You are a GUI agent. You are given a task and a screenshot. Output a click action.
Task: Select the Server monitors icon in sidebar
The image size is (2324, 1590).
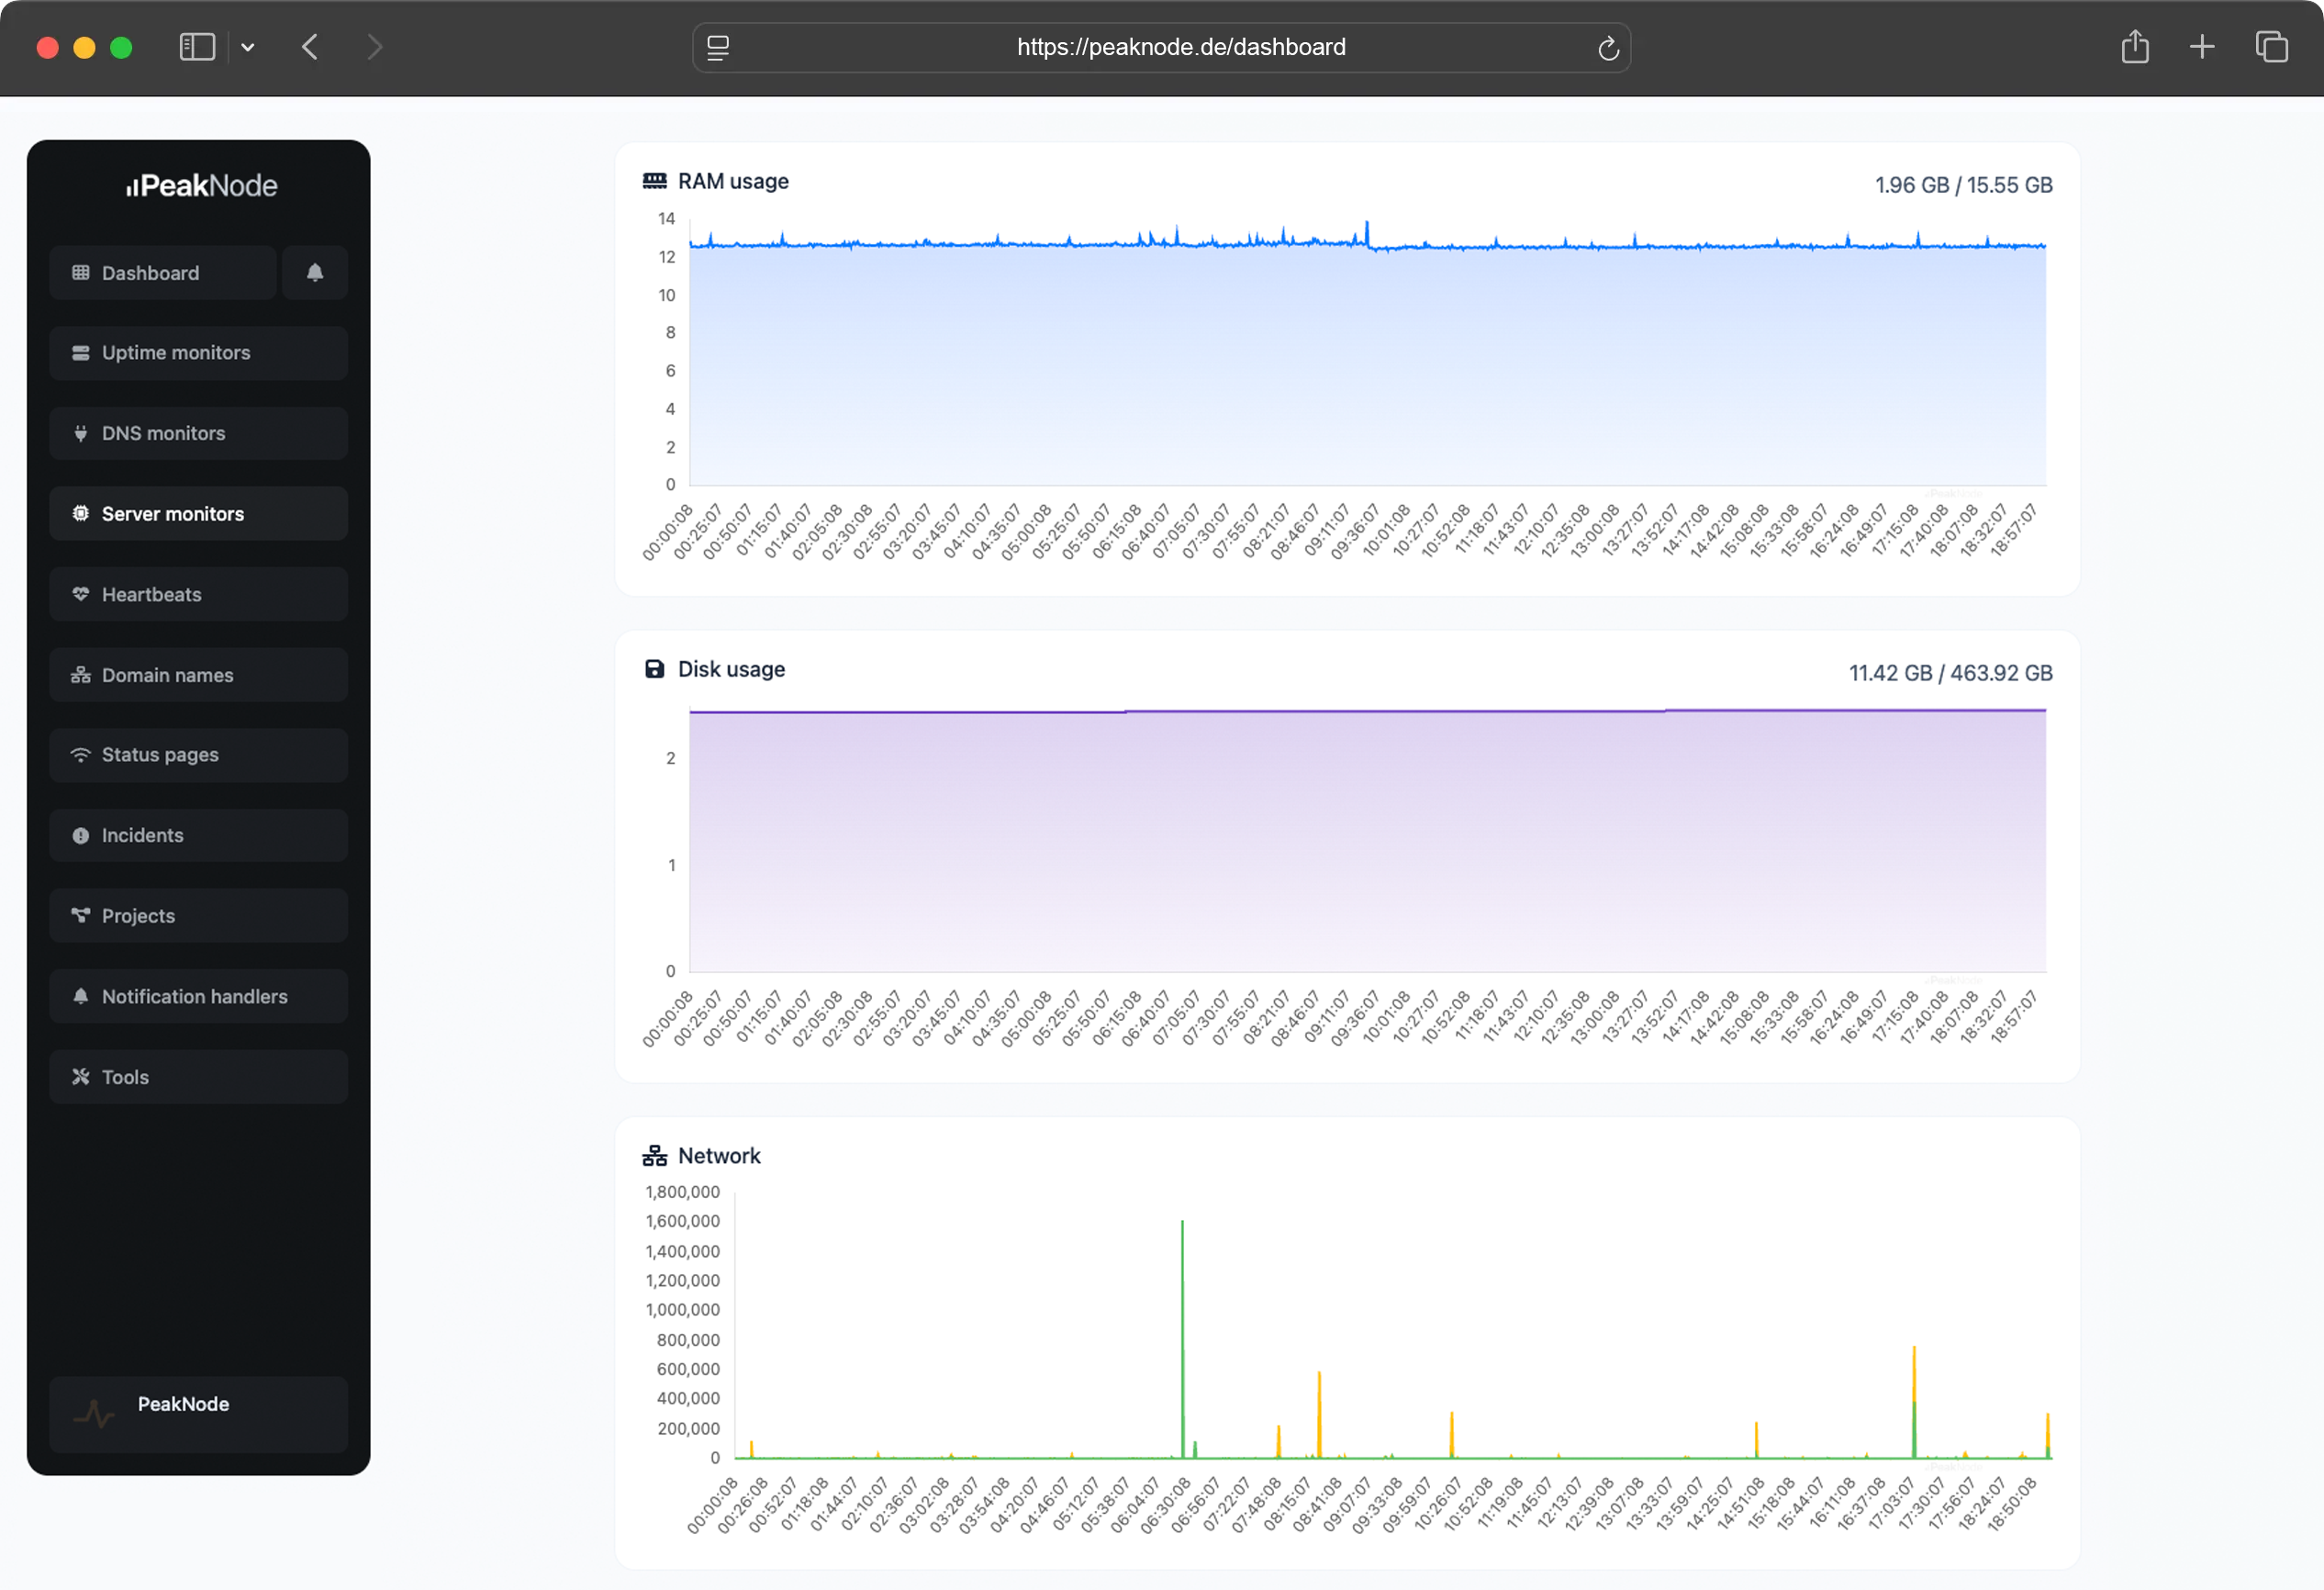pos(81,513)
